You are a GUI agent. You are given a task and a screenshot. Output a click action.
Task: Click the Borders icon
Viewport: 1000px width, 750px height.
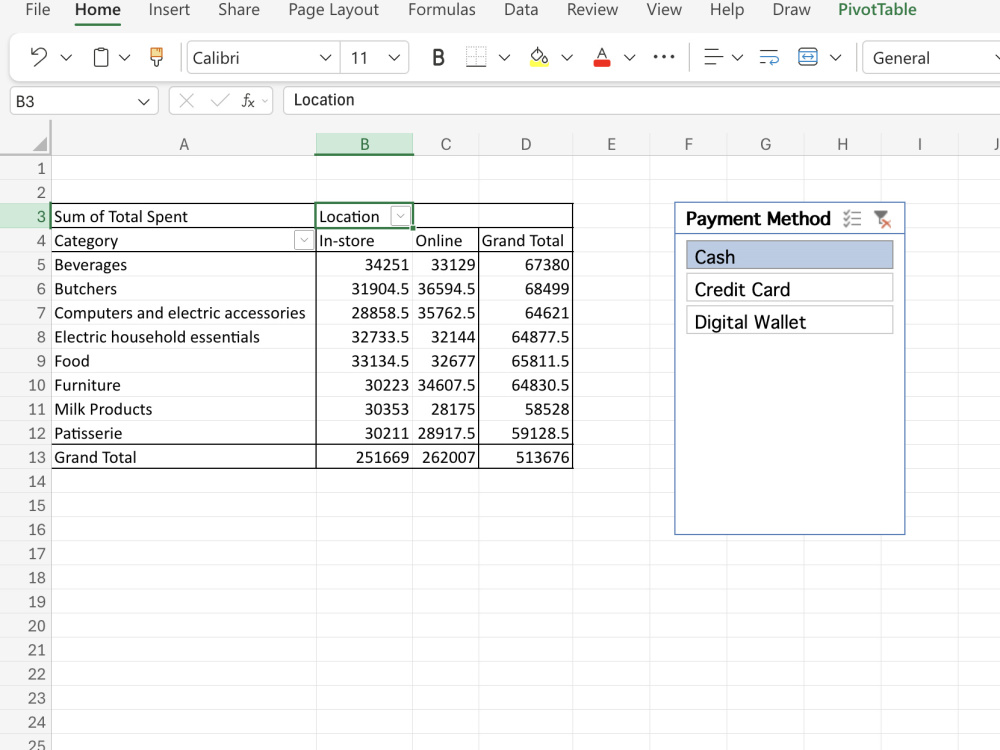point(476,57)
